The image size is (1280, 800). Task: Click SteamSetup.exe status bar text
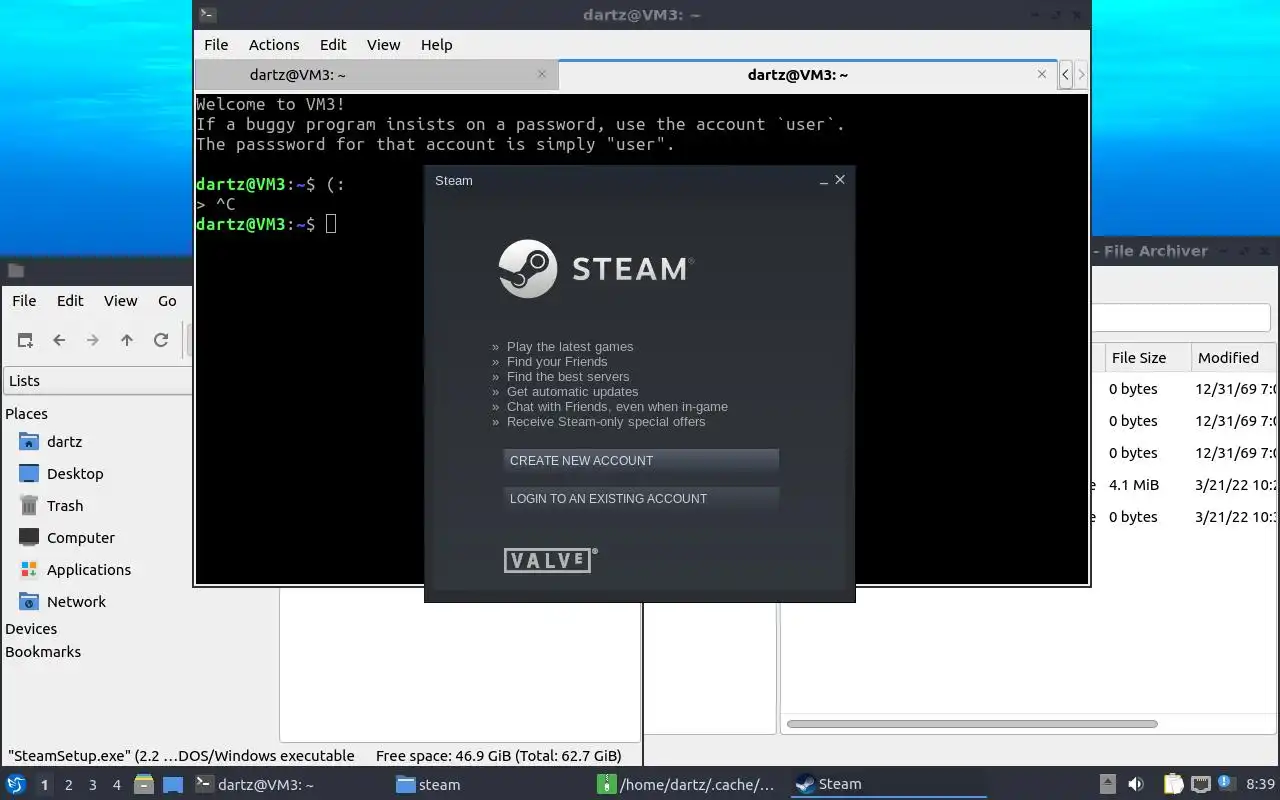pyautogui.click(x=181, y=756)
